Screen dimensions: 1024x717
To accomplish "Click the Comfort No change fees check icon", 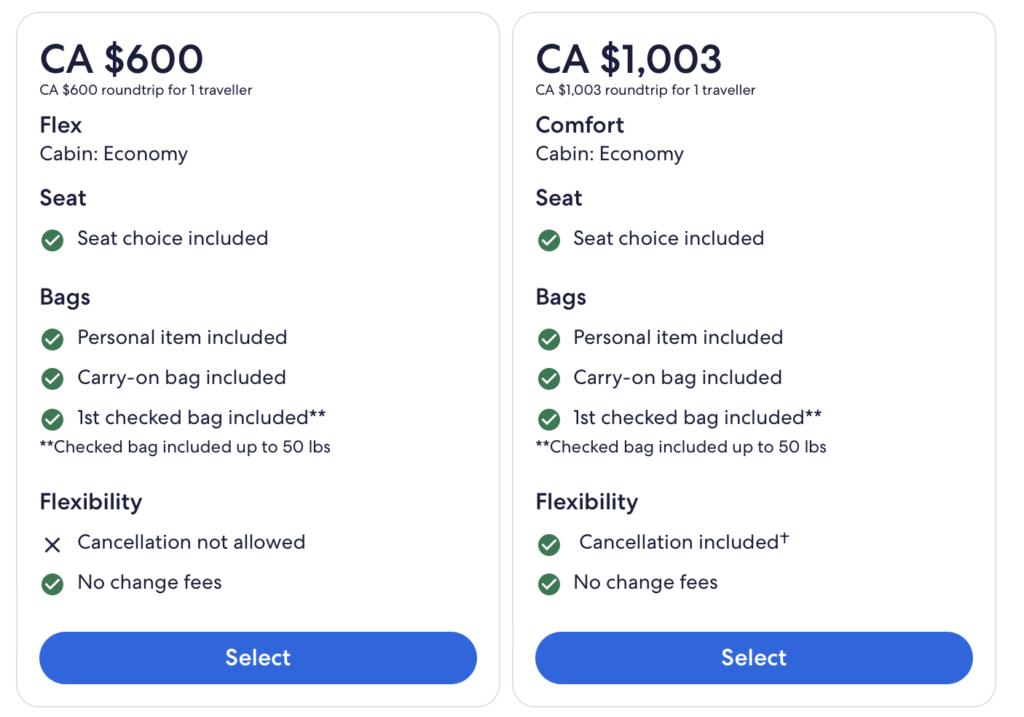I will coord(549,584).
